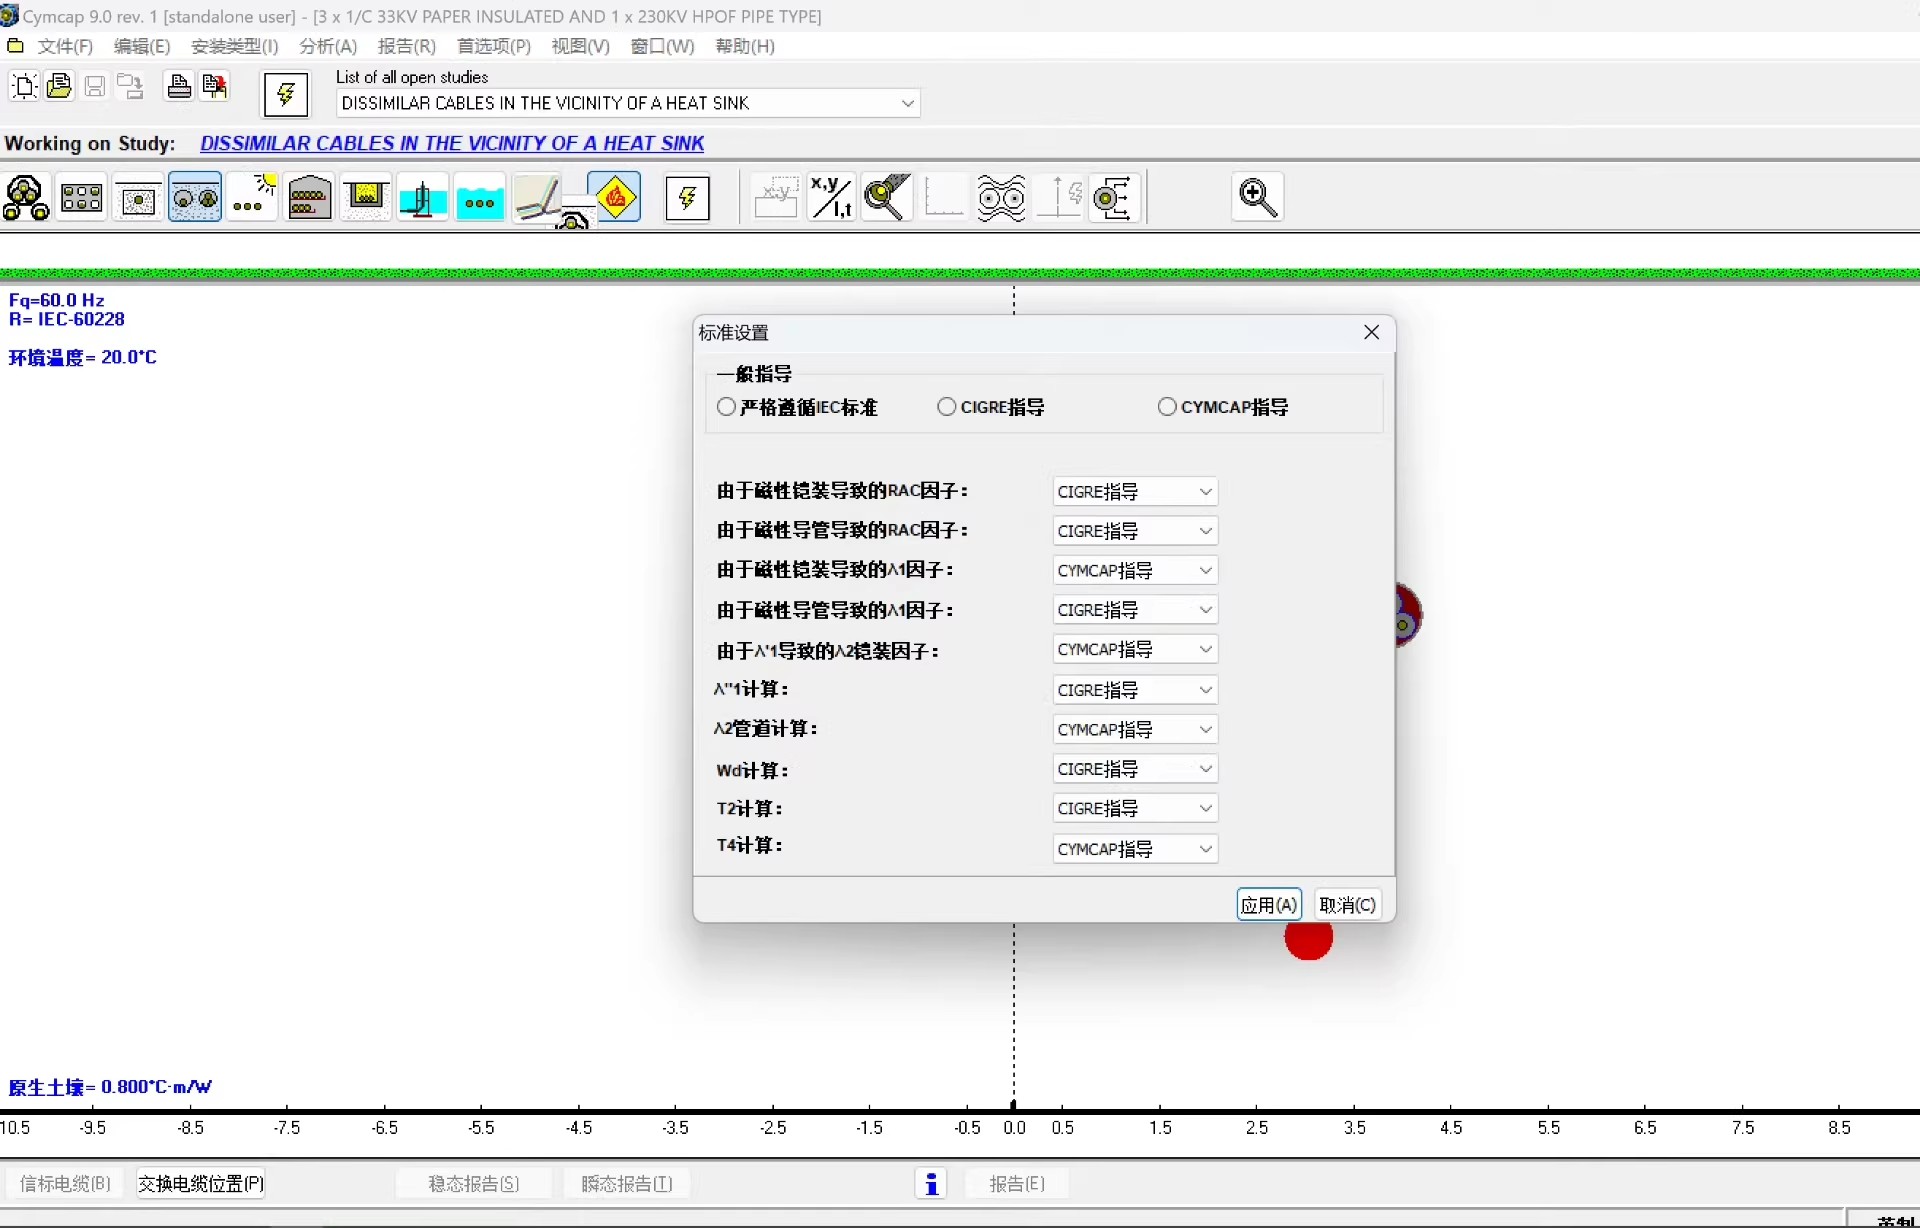The image size is (1920, 1228).
Task: Open dropdown for 由于λ'1导致的λ2铠装因子
Action: pos(1135,650)
